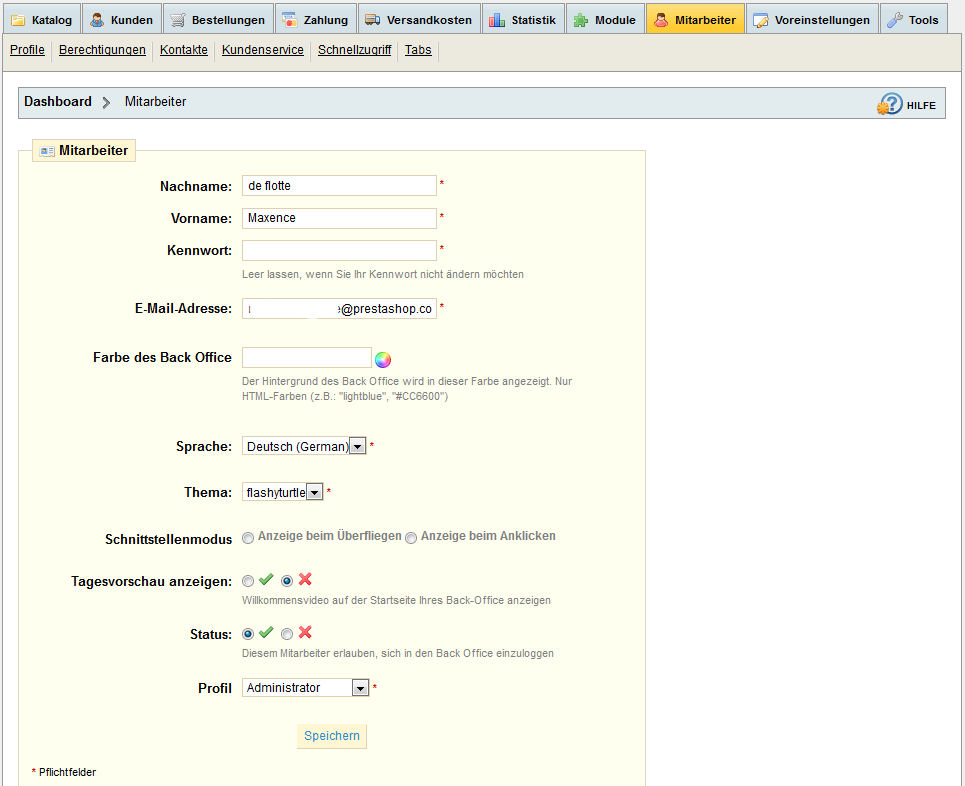Open the Kundenservice submenu link
965x786 pixels.
pos(263,50)
